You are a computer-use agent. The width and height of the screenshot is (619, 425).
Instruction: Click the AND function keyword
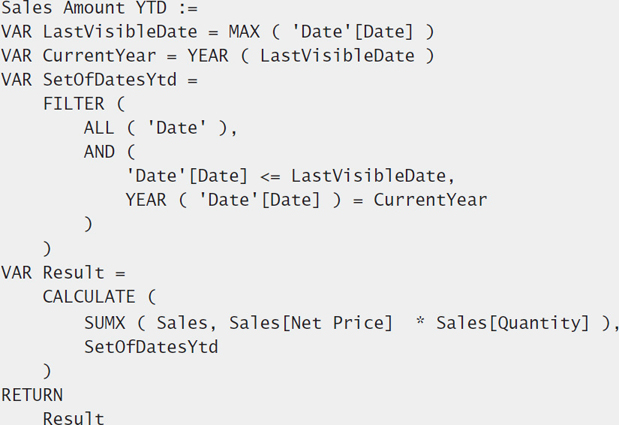click(99, 152)
